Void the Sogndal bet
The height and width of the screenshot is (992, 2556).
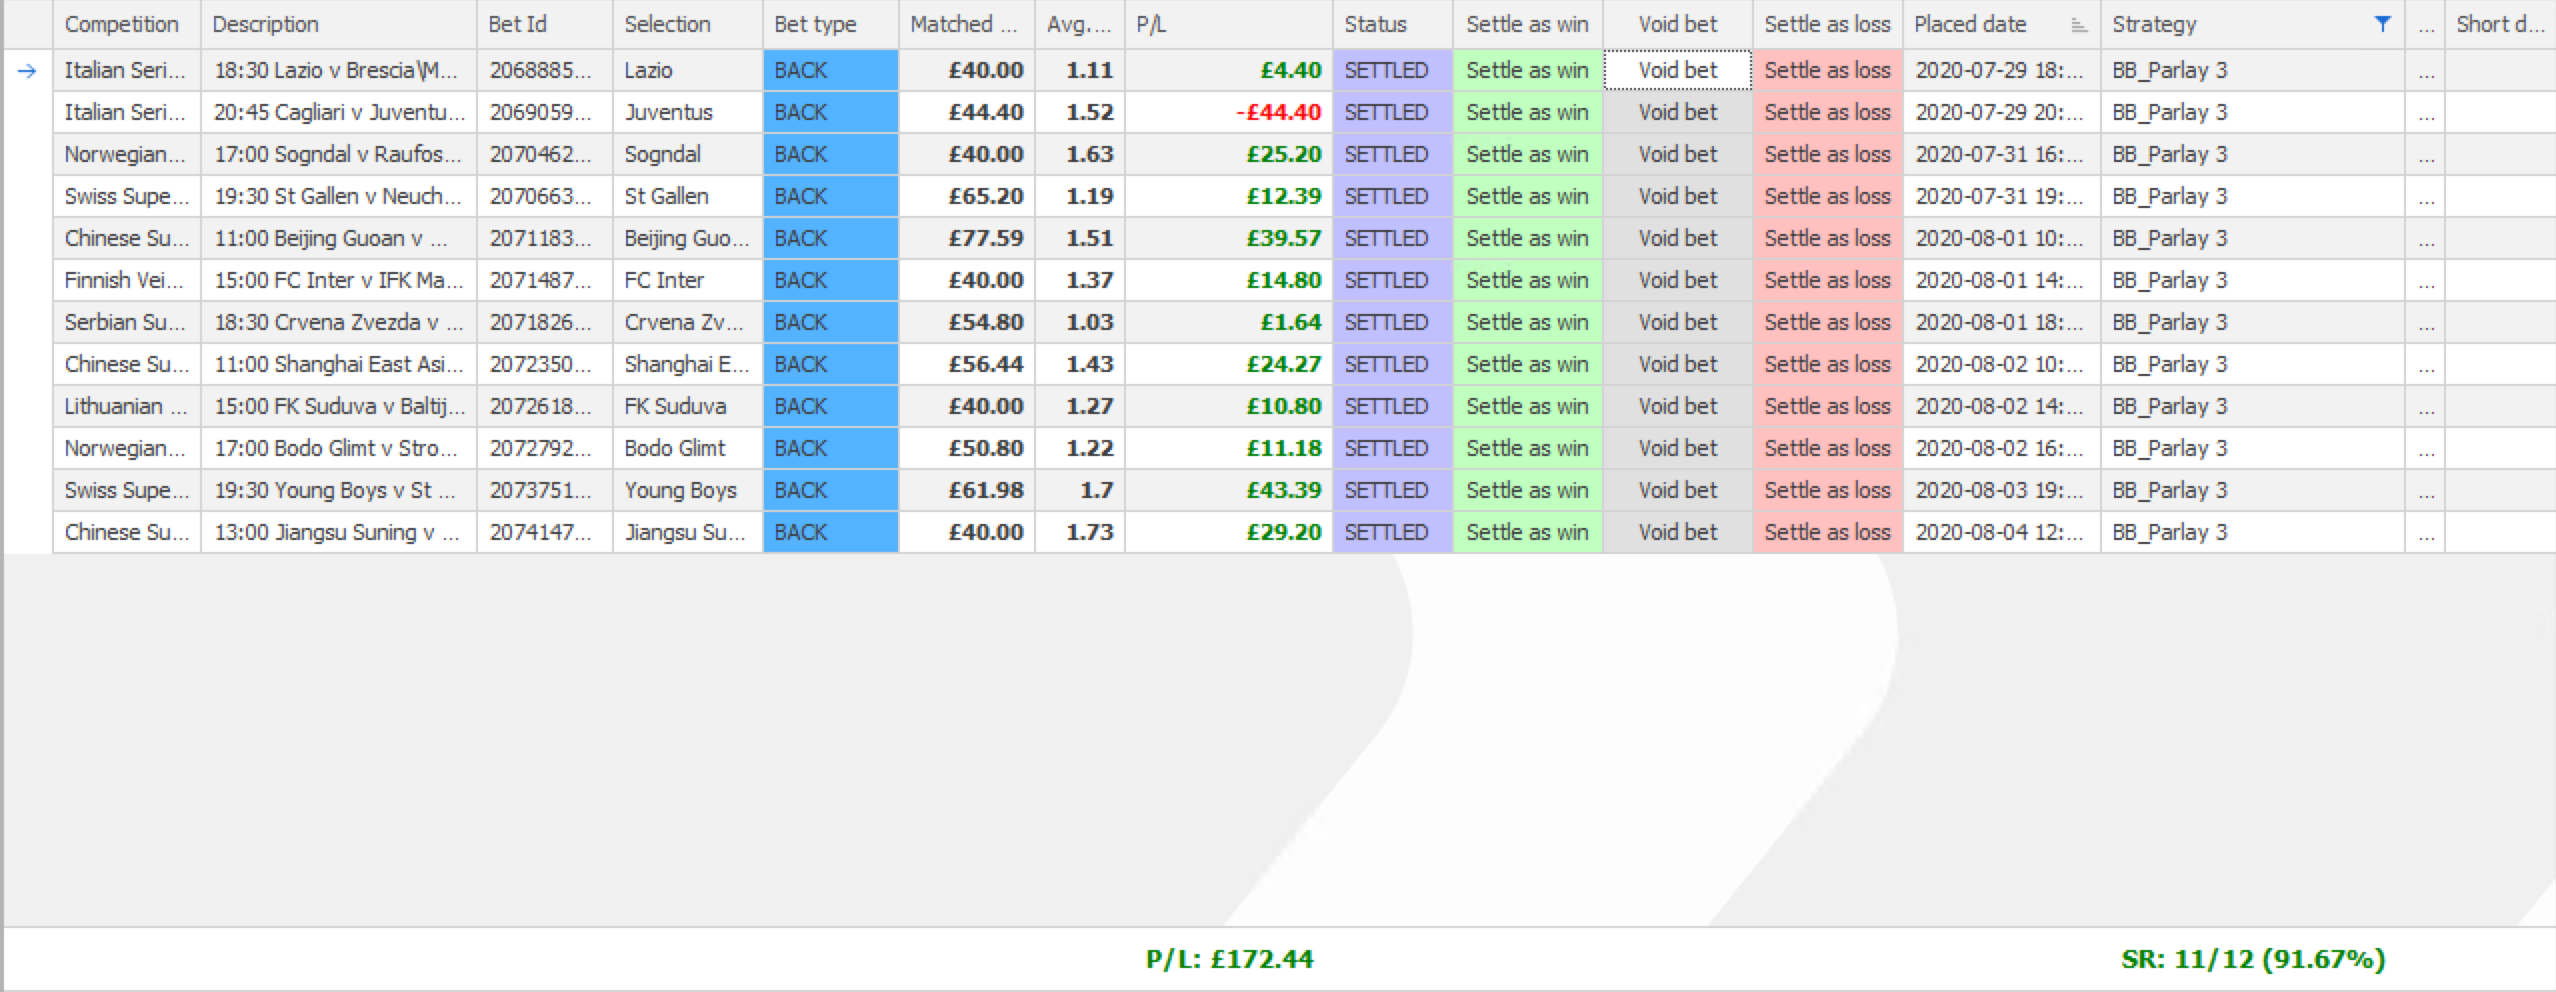1677,154
